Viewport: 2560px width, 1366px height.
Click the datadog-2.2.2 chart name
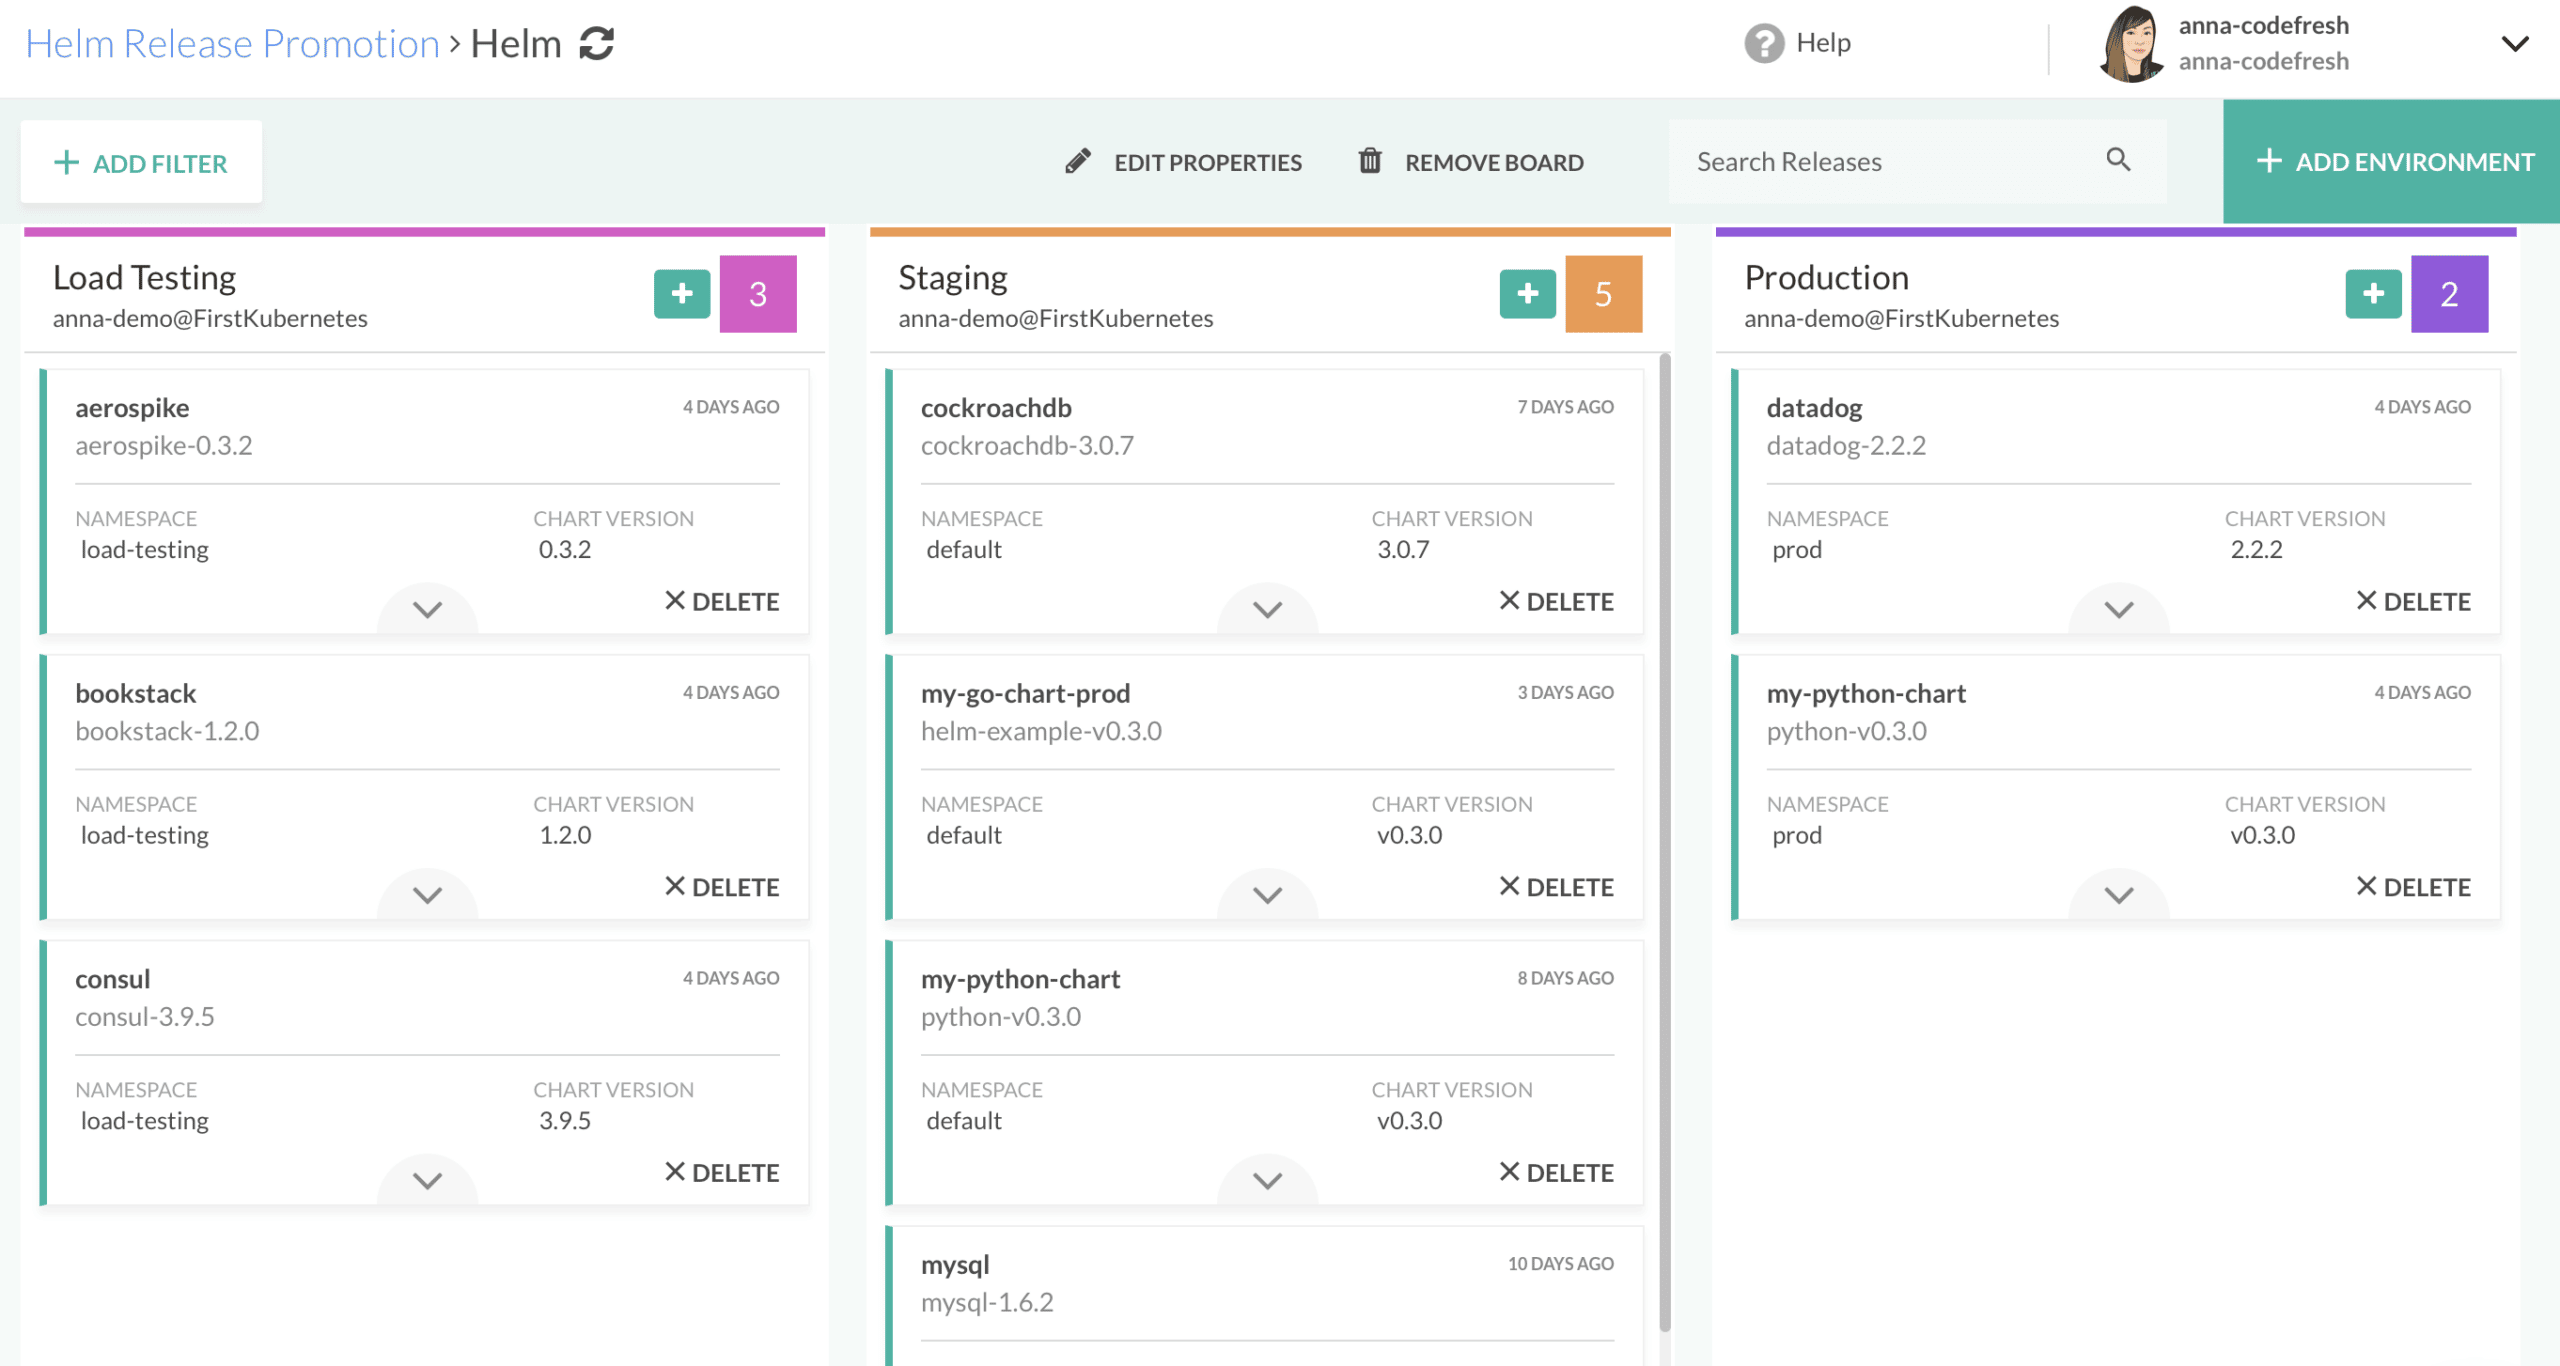click(x=1846, y=445)
